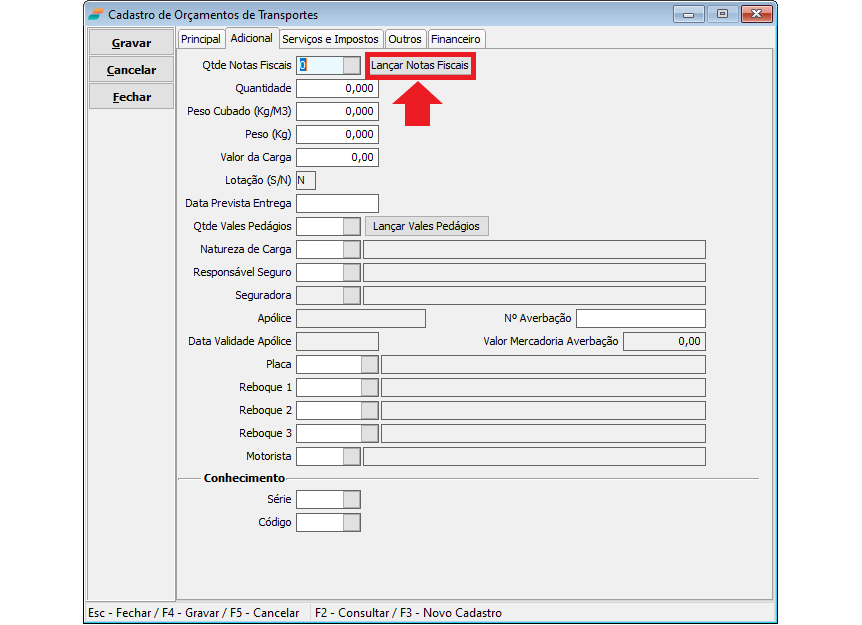Click the application icon in title bar
The height and width of the screenshot is (625, 862).
[95, 14]
